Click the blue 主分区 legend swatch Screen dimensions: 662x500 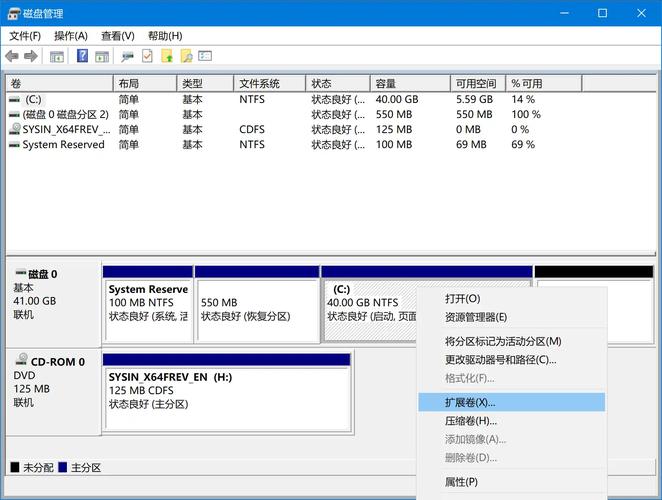[62, 467]
